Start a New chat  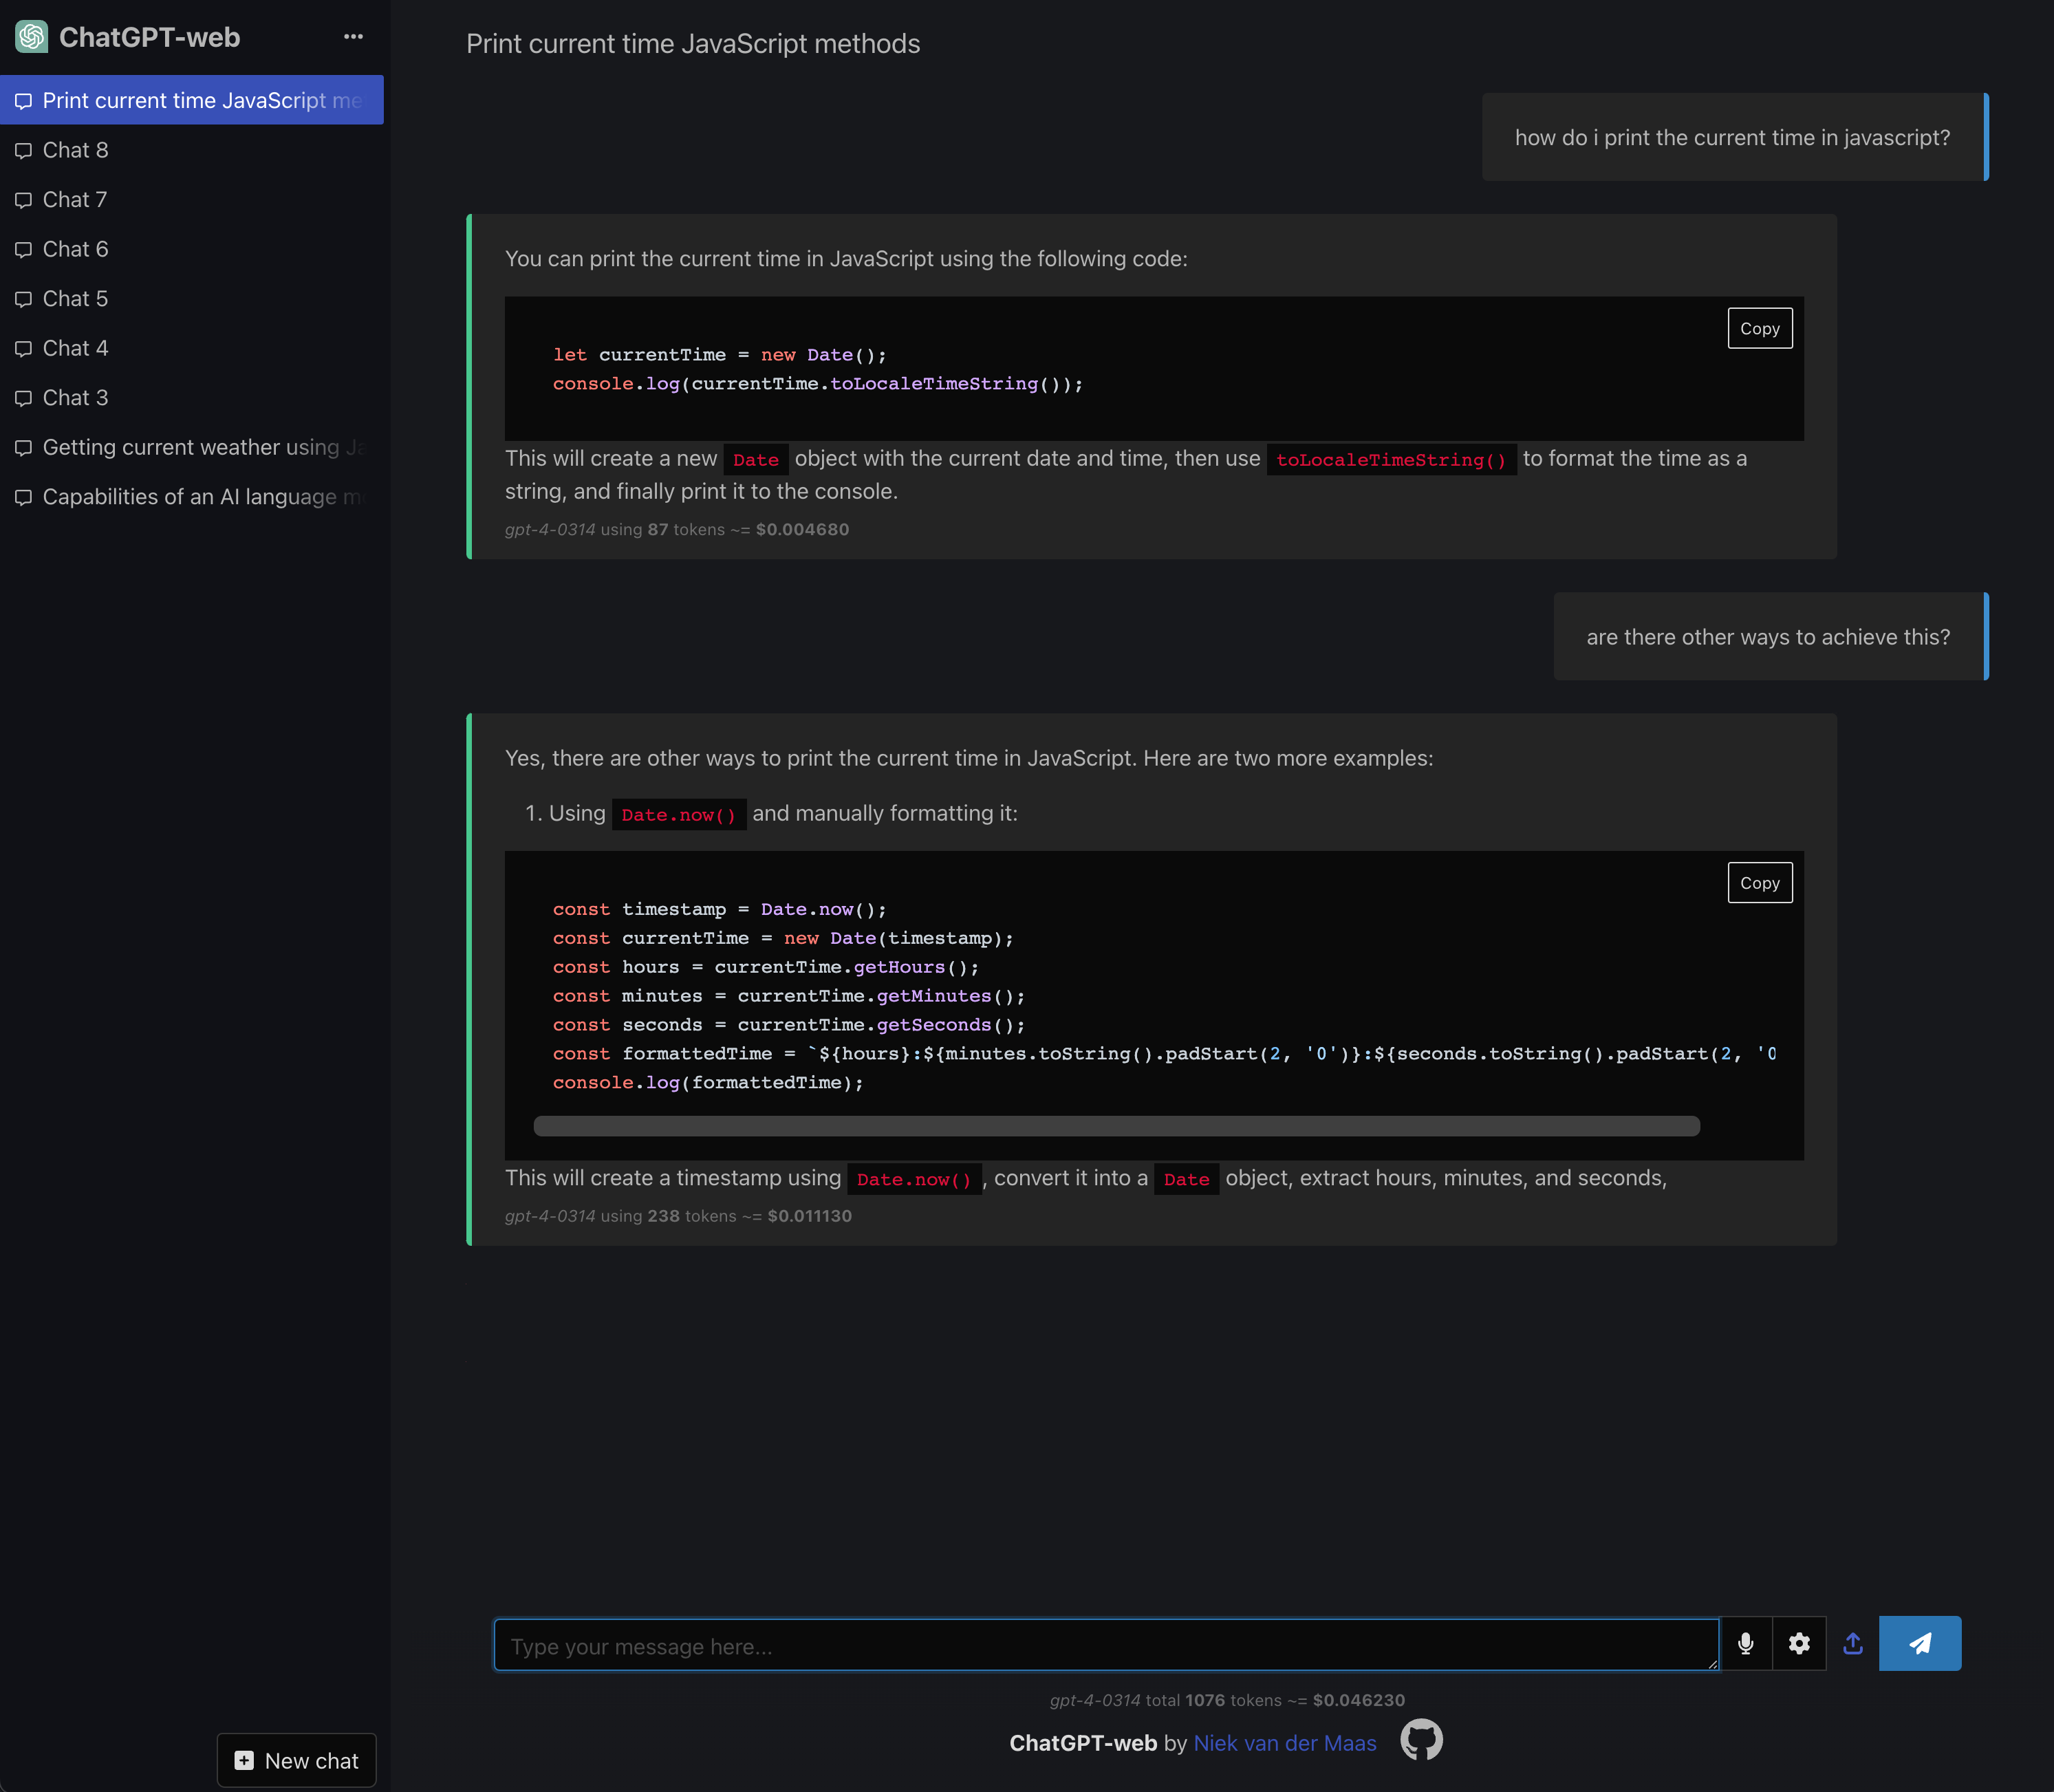click(296, 1760)
